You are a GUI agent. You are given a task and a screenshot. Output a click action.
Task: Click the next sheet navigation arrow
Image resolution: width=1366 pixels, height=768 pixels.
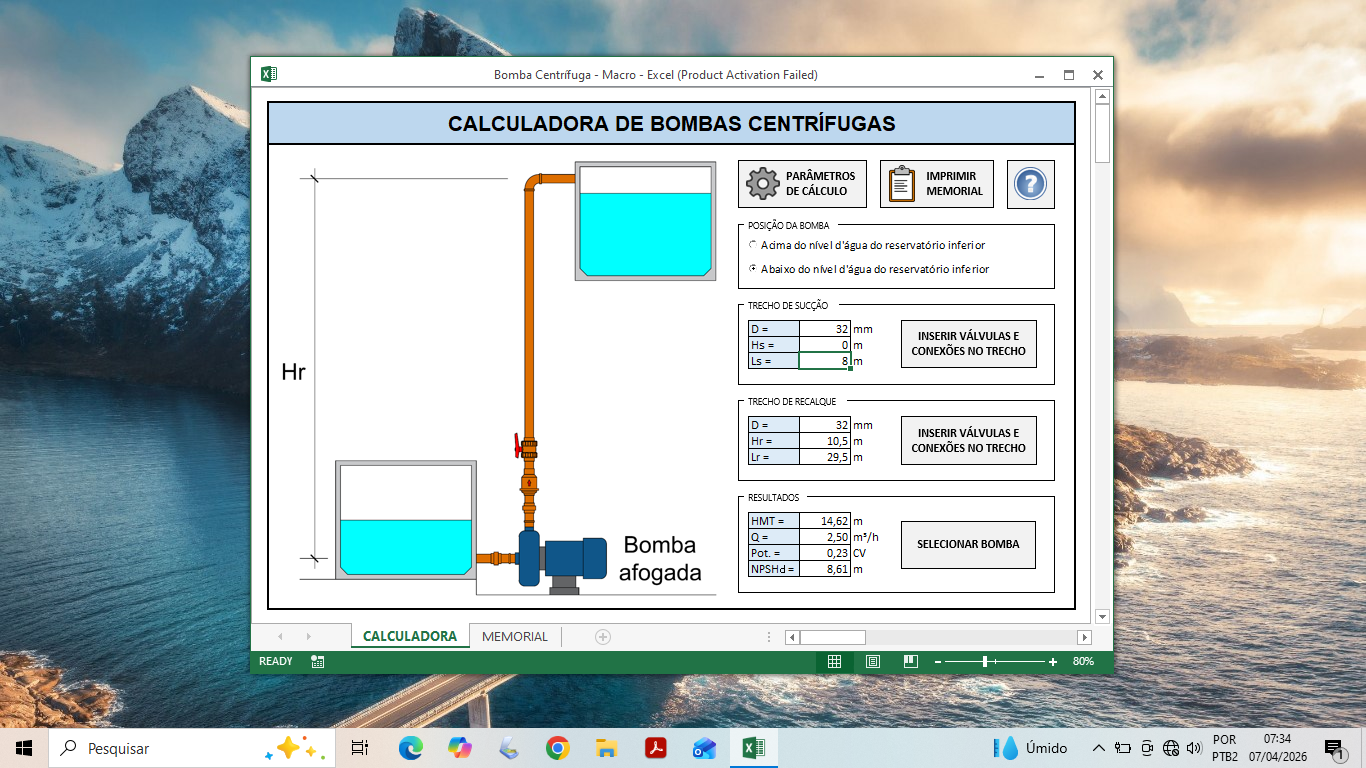[x=308, y=637]
